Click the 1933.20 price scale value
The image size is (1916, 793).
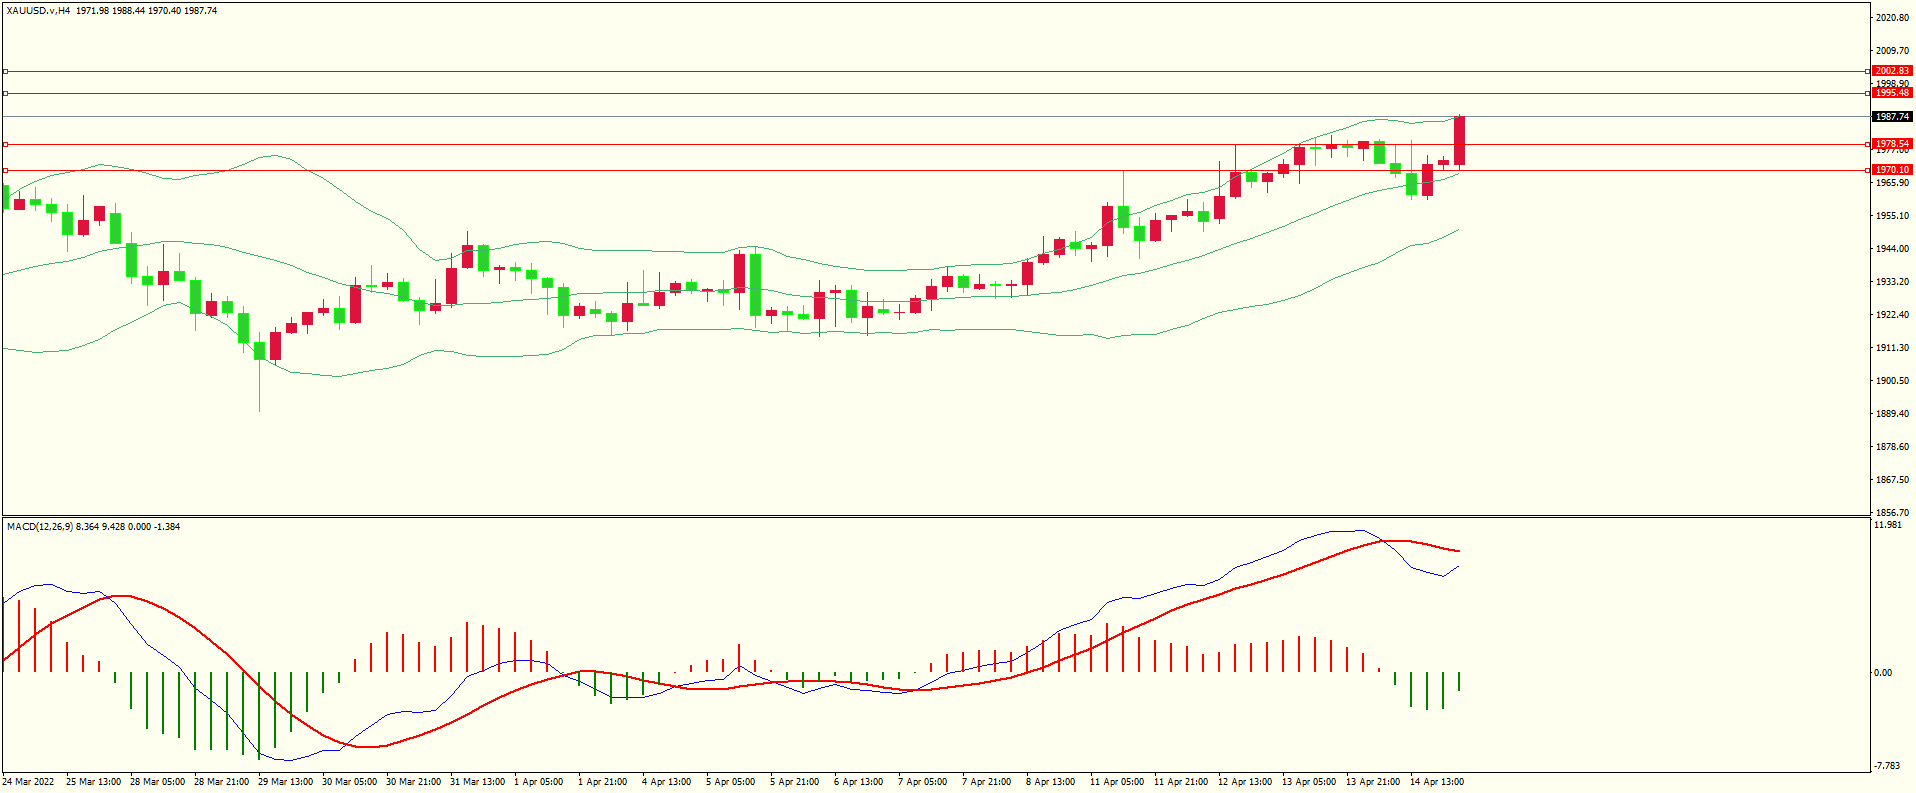point(1892,282)
